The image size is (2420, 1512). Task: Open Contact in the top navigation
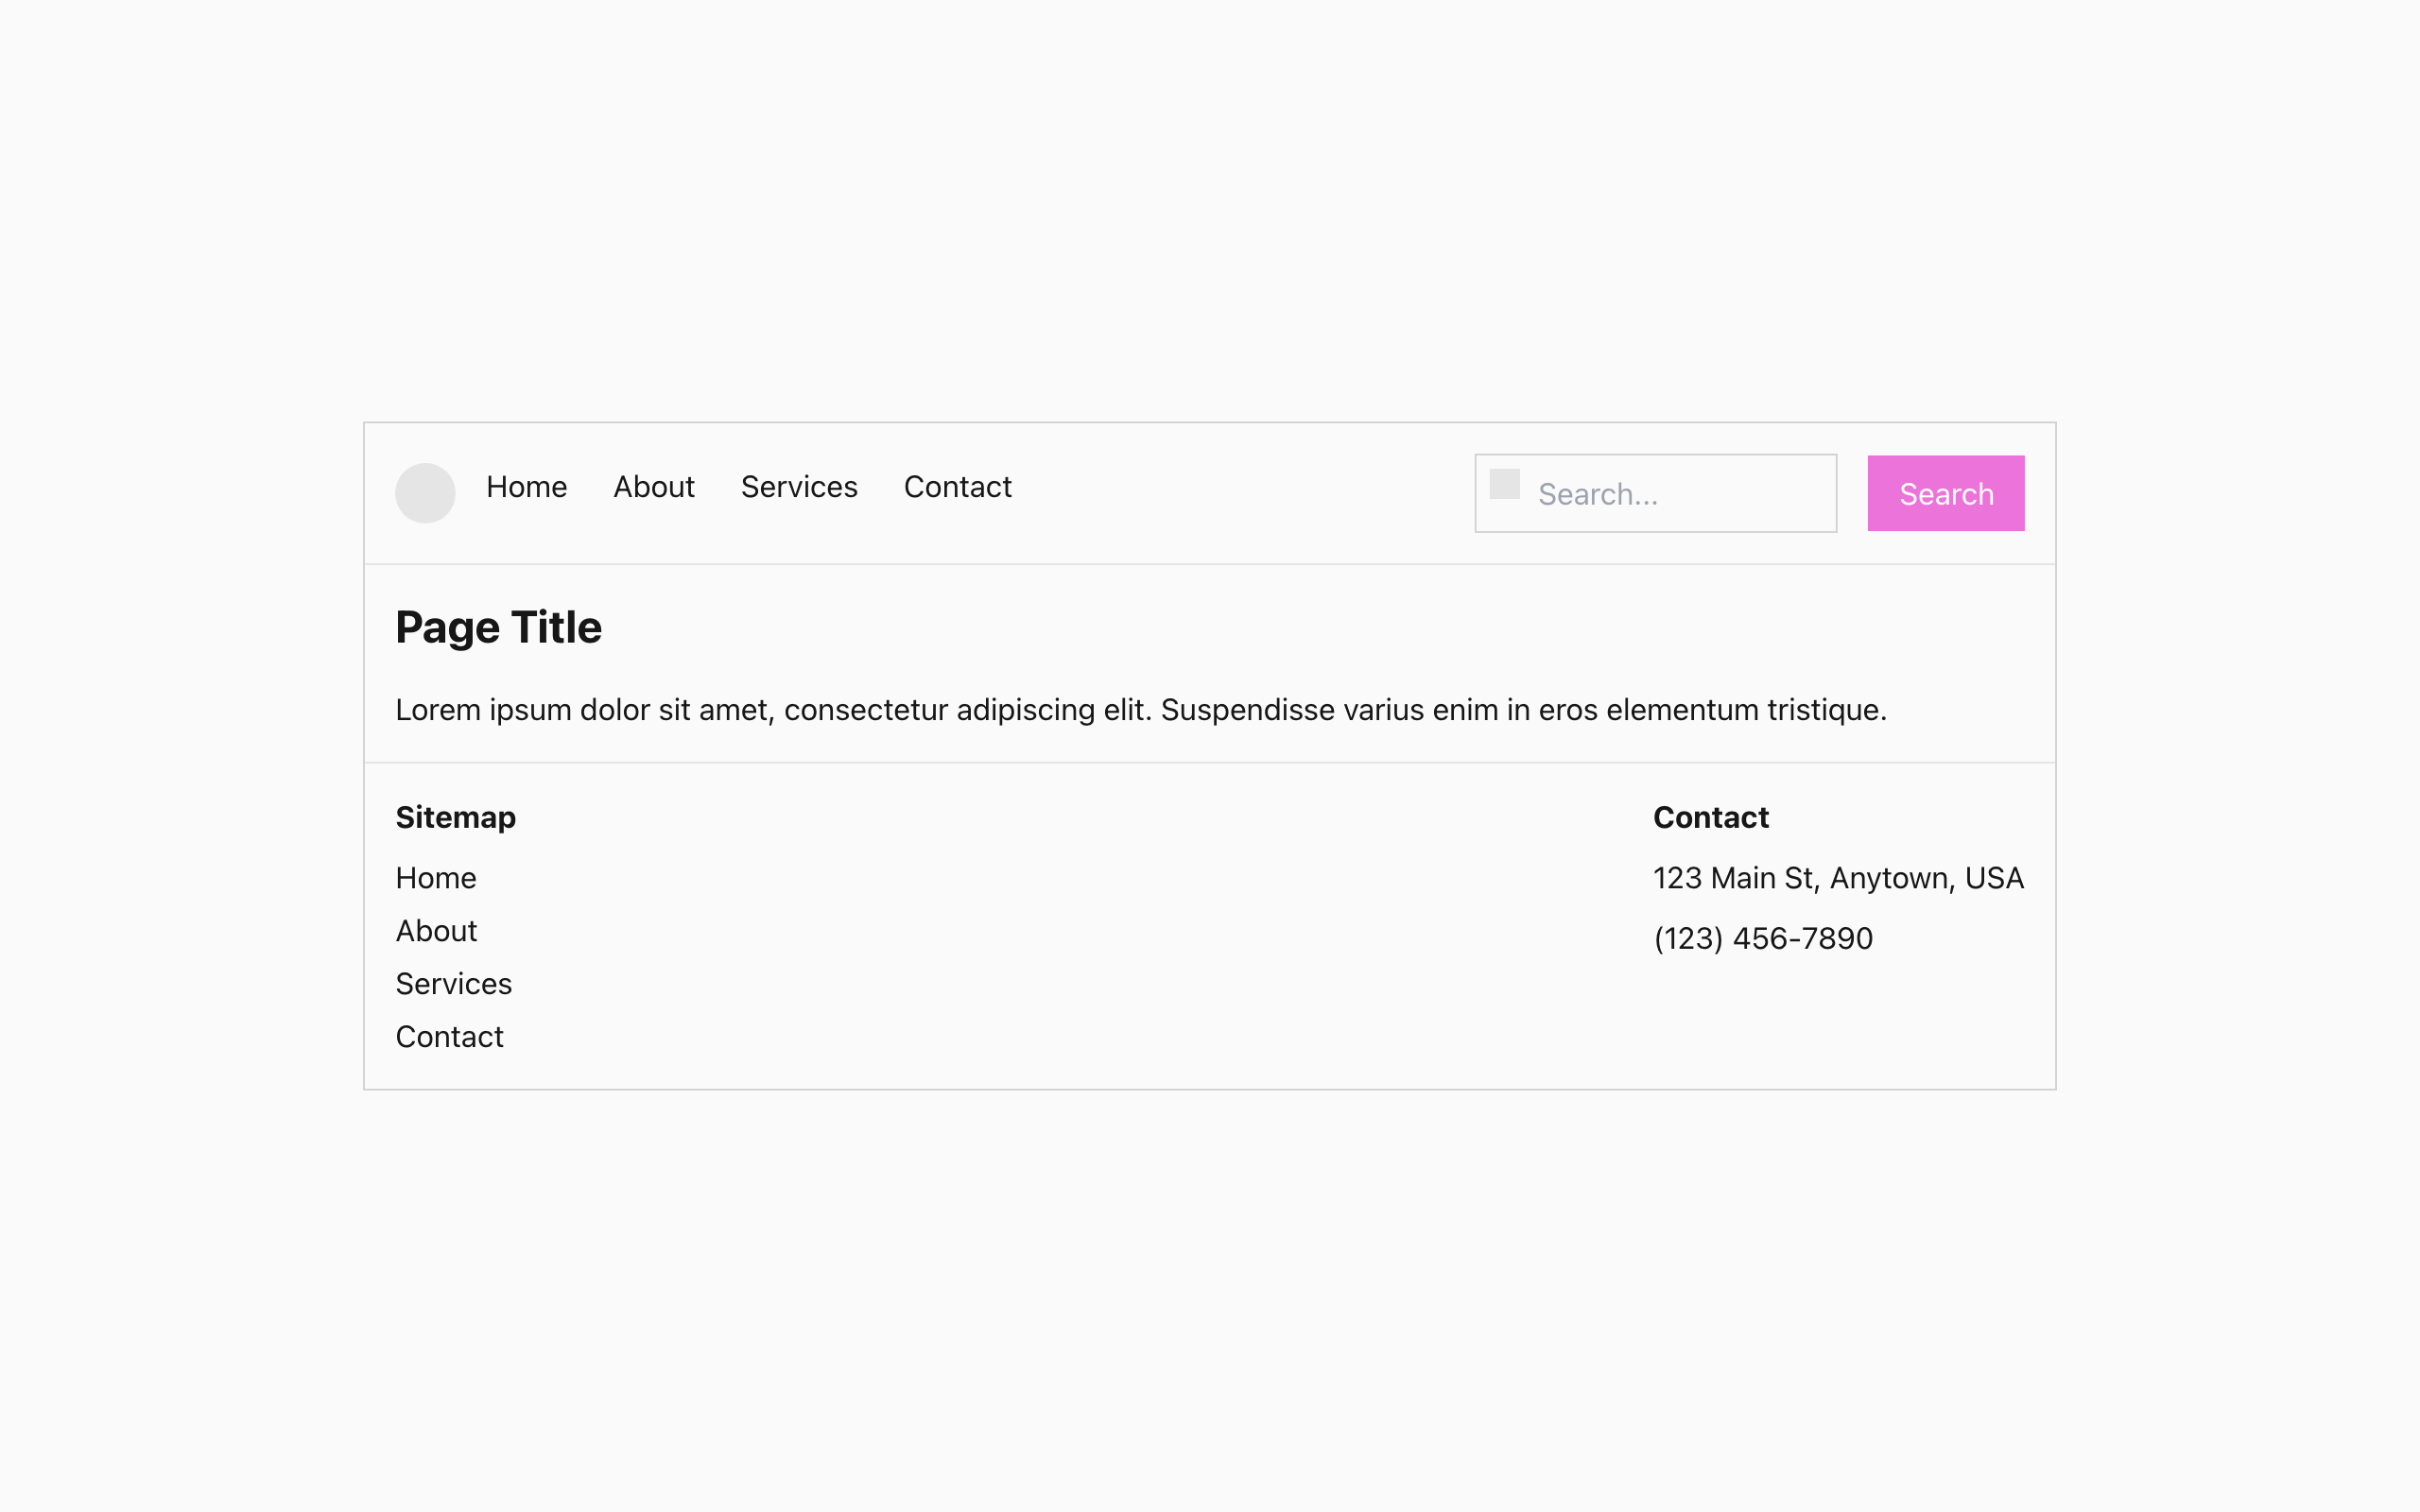957,487
